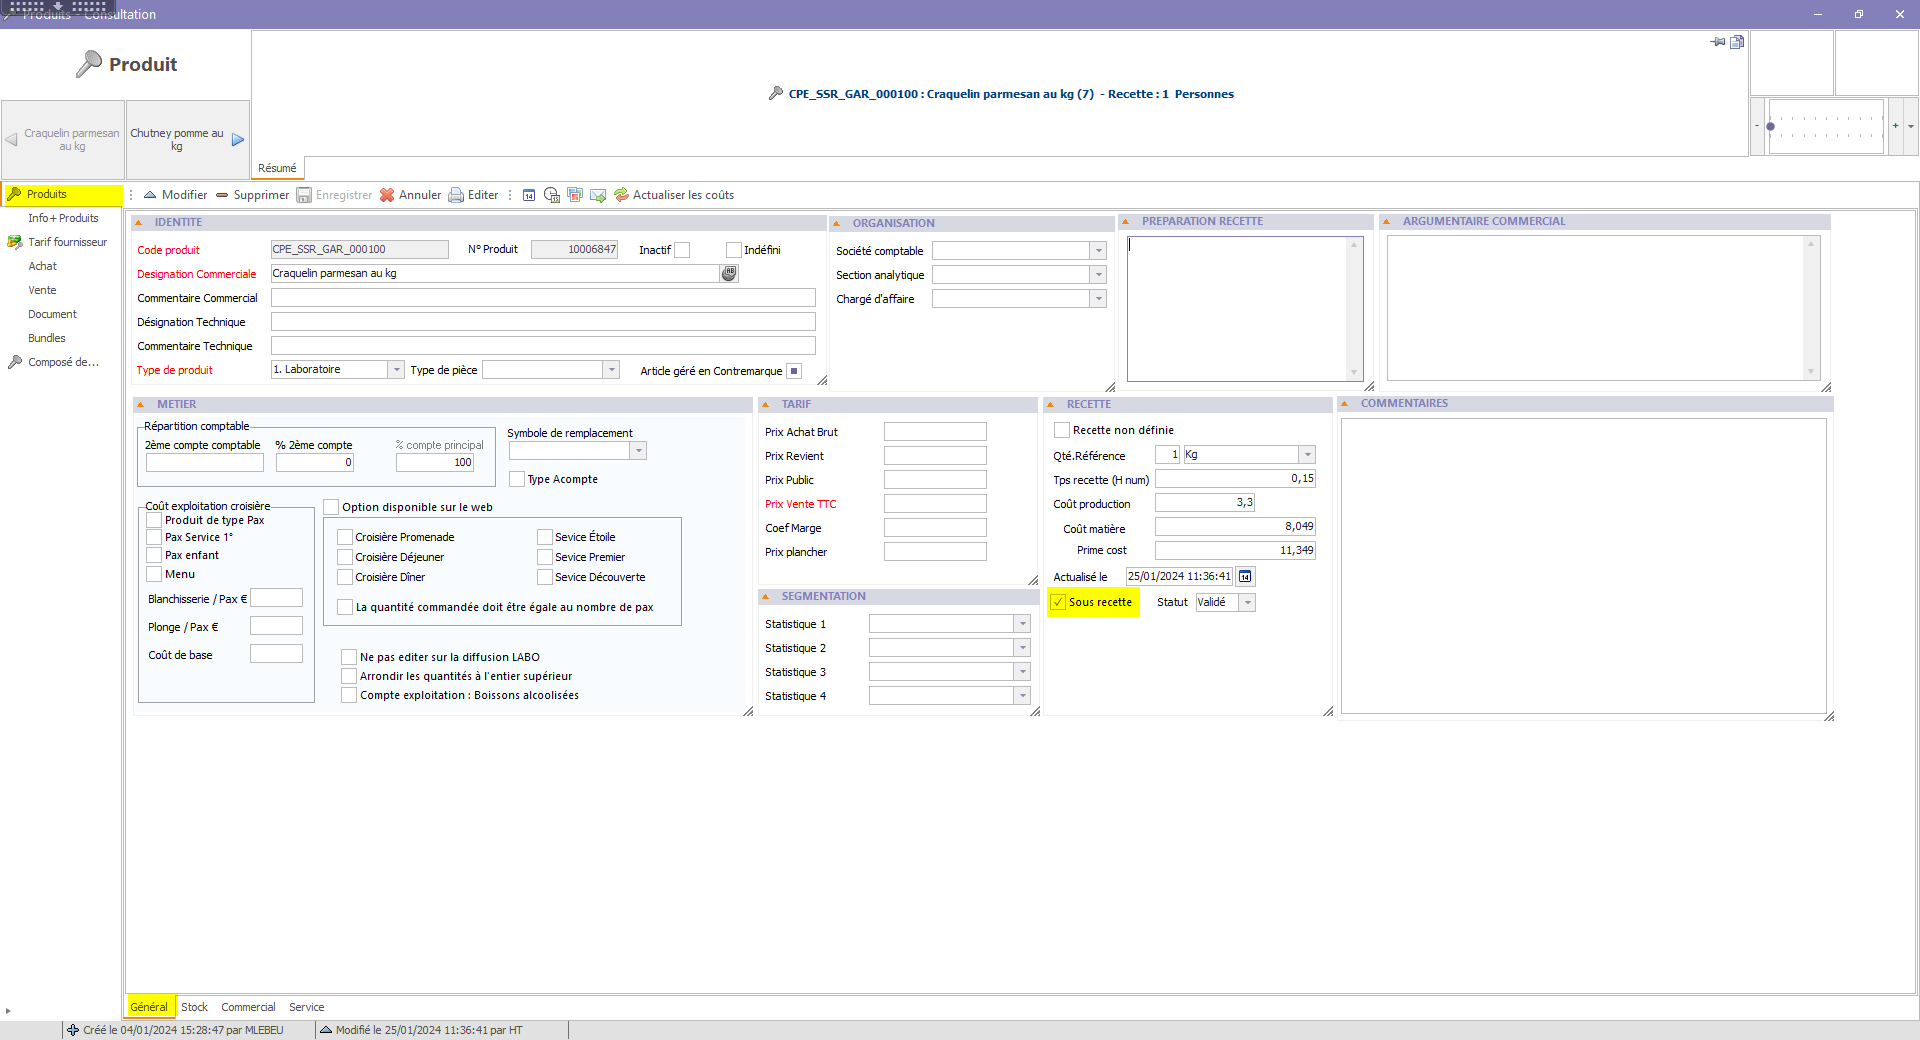1920x1040 pixels.
Task: Enable Option disponible sur le web
Action: click(x=331, y=507)
